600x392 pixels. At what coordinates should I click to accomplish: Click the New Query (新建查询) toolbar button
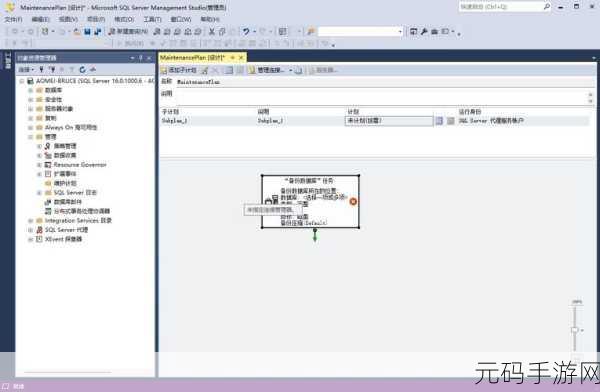tap(128, 32)
